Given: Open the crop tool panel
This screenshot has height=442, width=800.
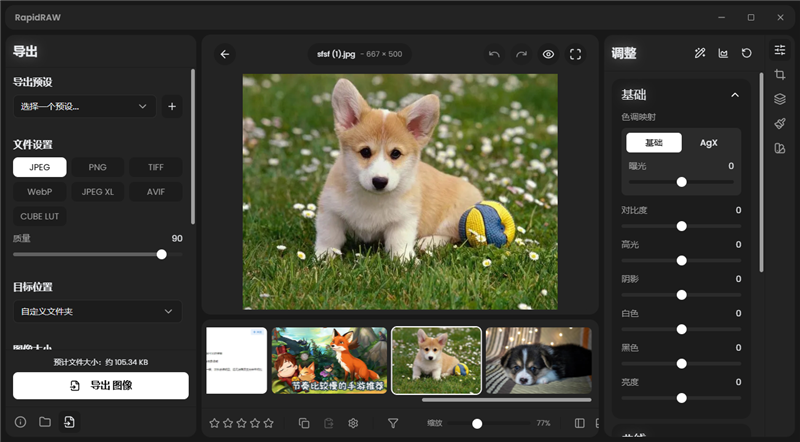Looking at the screenshot, I should (780, 75).
